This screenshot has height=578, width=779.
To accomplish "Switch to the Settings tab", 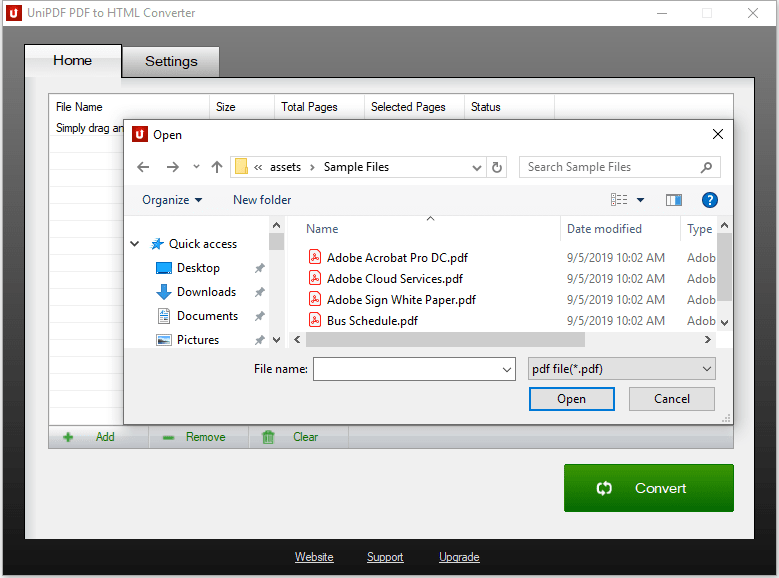I will (171, 61).
